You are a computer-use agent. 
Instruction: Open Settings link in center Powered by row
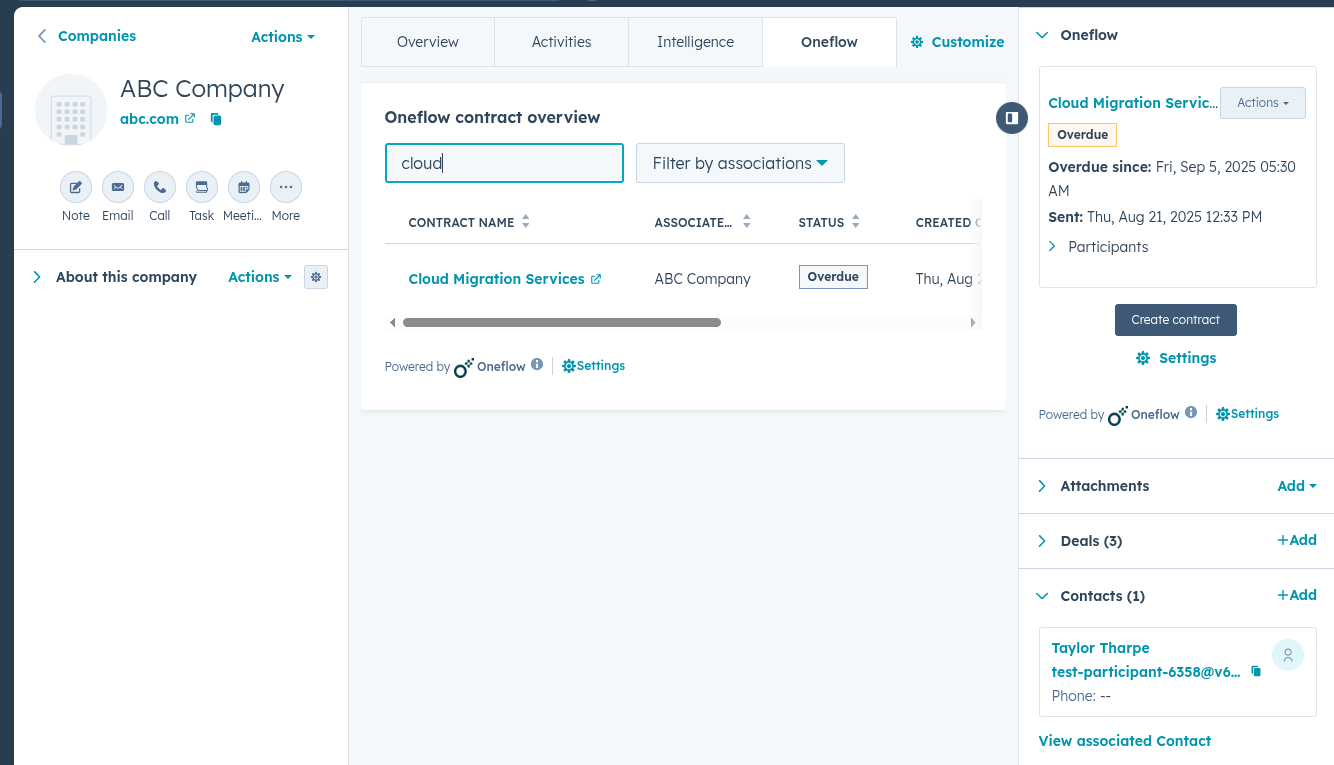(594, 366)
